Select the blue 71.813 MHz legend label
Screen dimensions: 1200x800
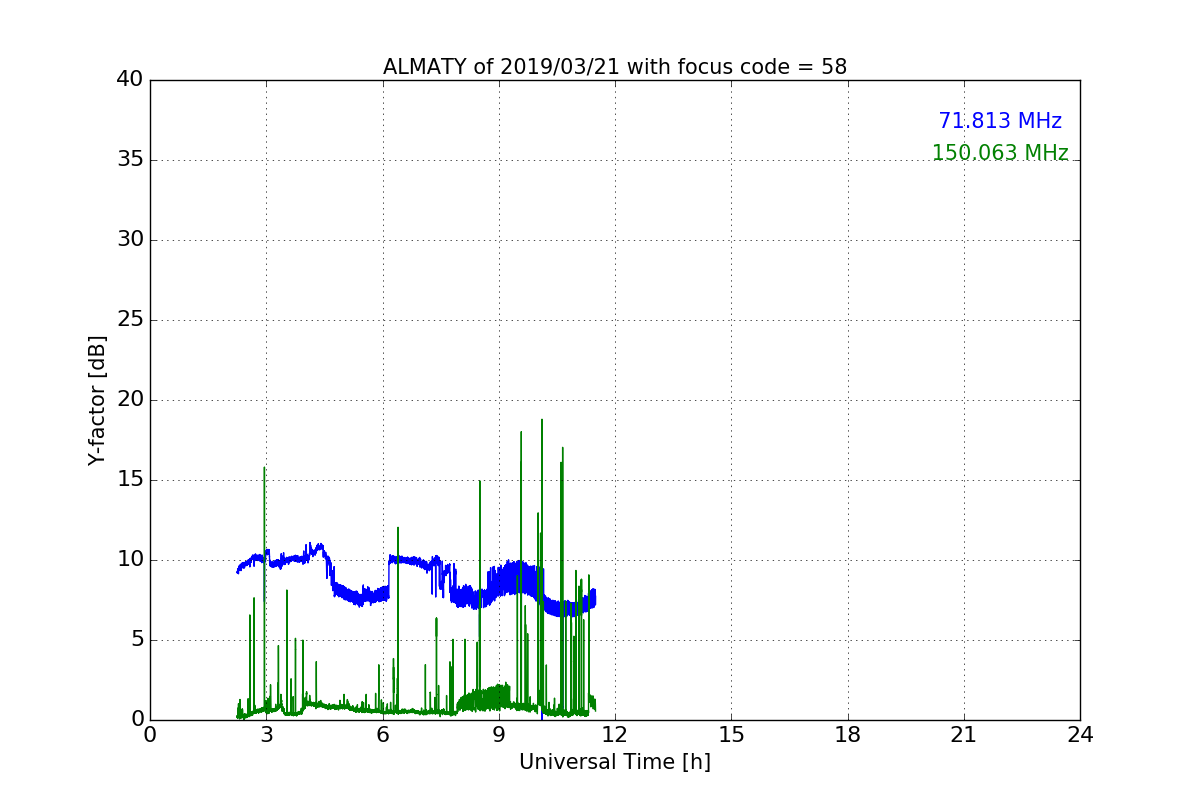pos(1000,121)
